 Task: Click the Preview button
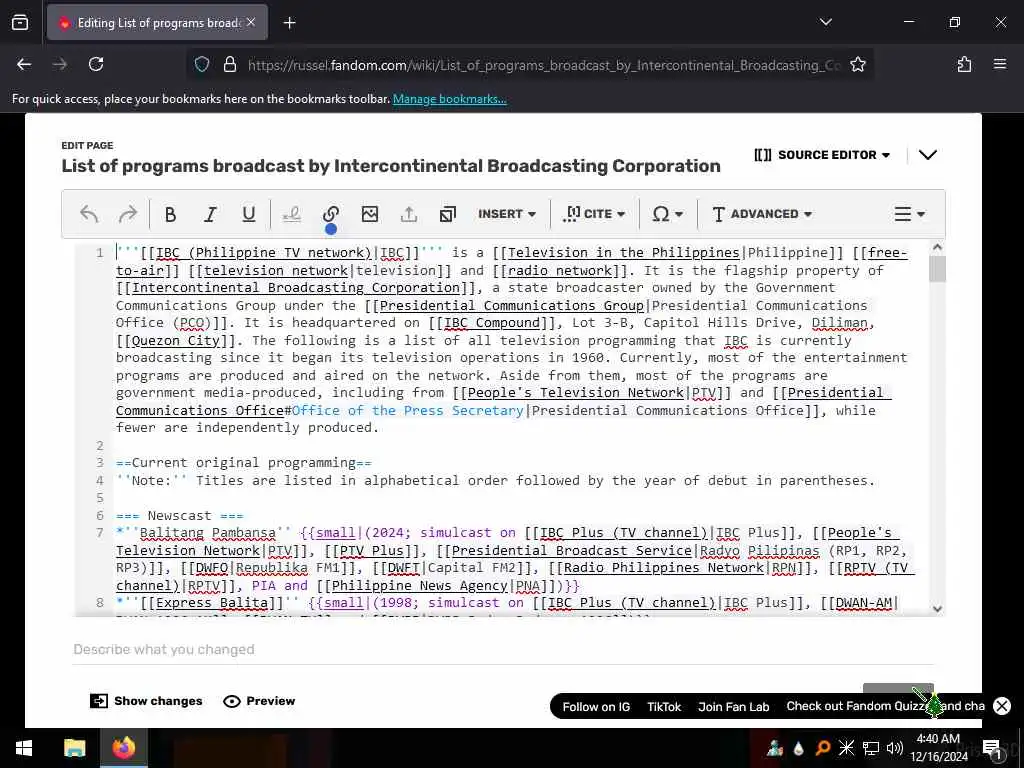click(259, 701)
